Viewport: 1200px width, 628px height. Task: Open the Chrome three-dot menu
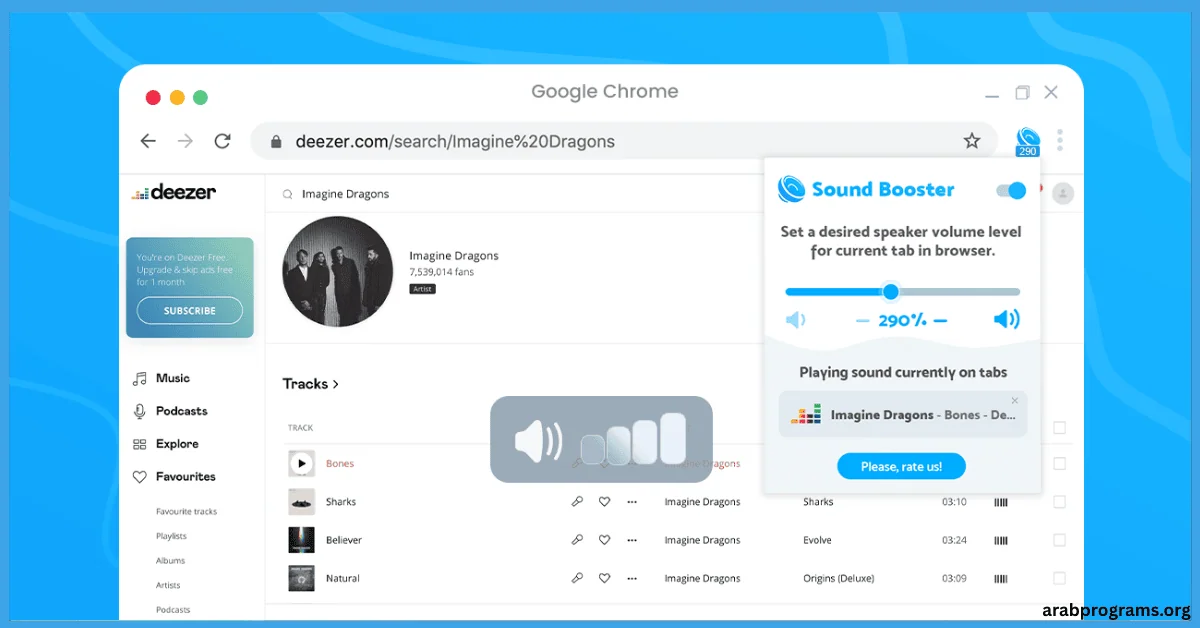tap(1060, 140)
